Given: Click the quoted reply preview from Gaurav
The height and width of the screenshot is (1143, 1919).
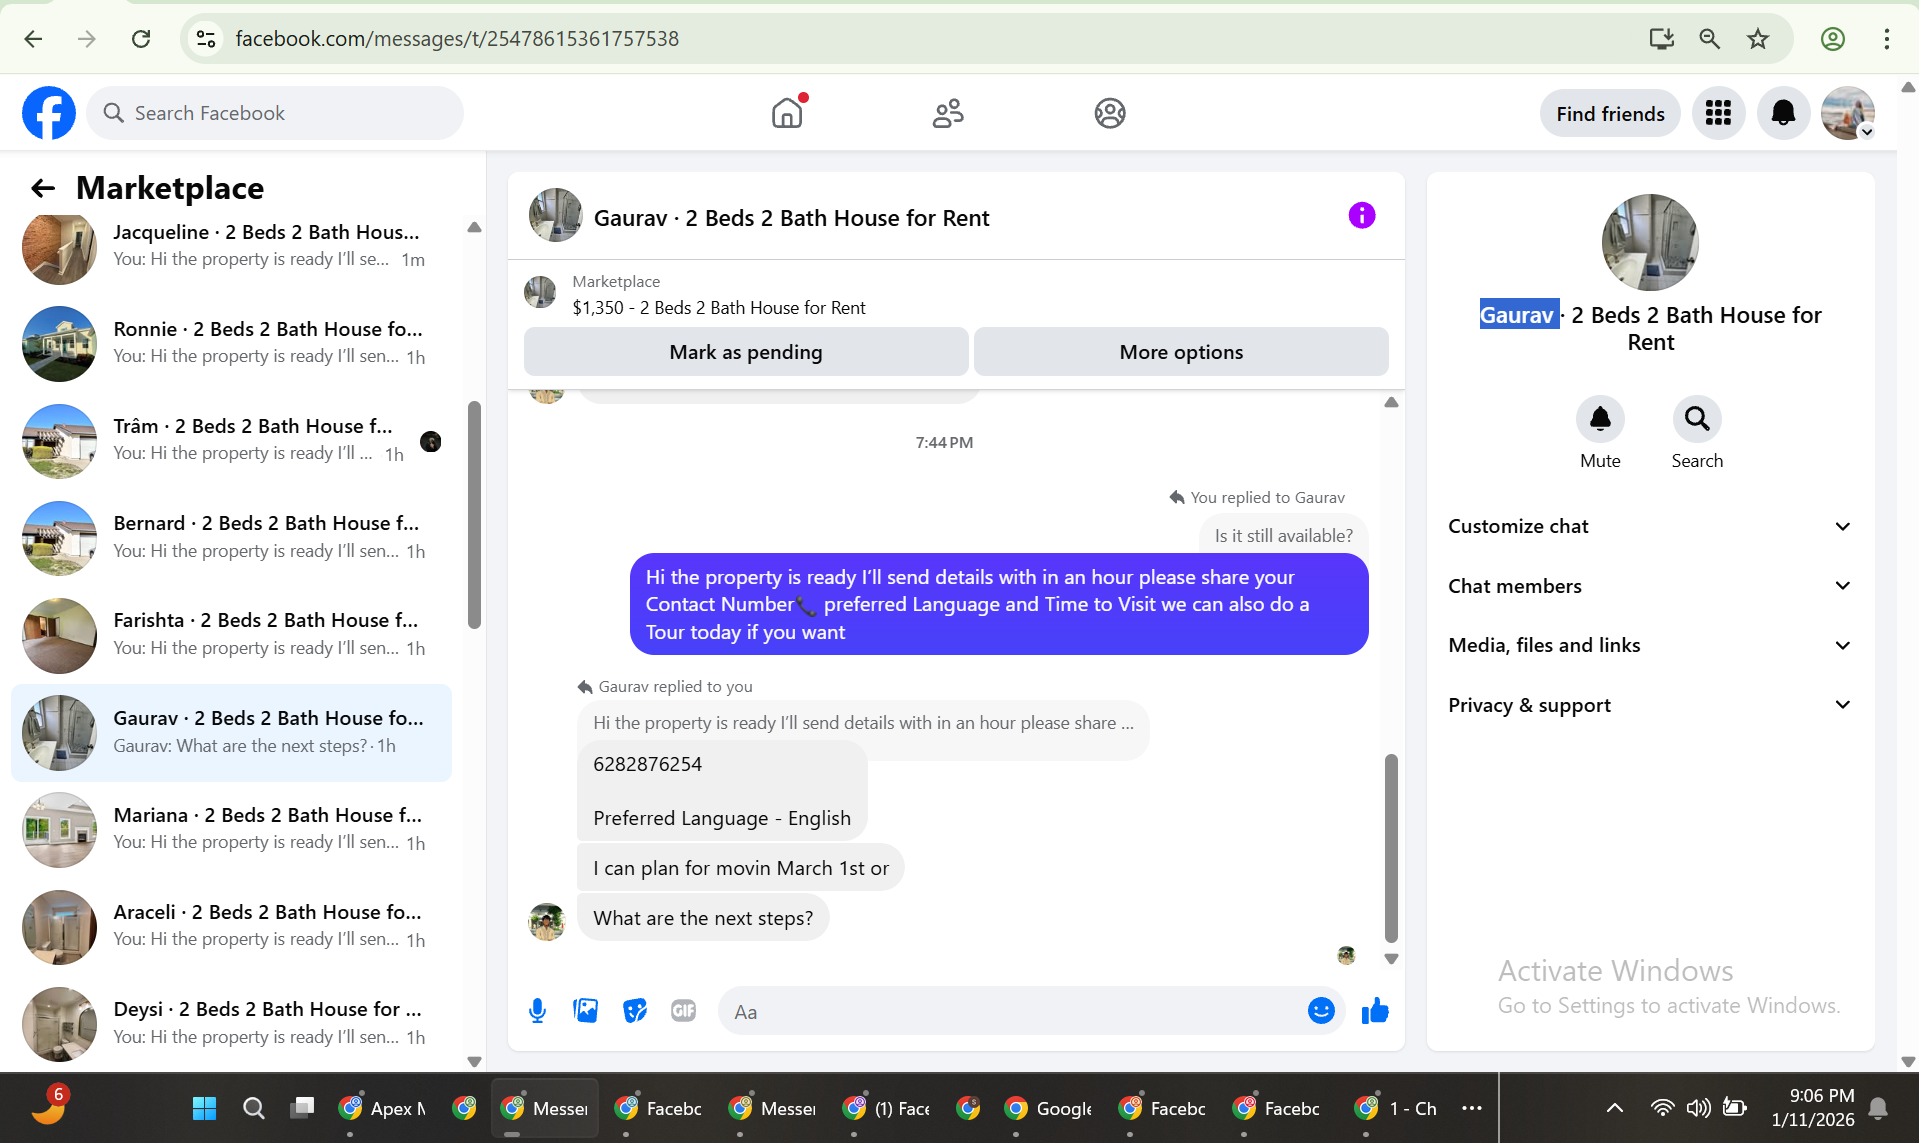Looking at the screenshot, I should point(863,723).
